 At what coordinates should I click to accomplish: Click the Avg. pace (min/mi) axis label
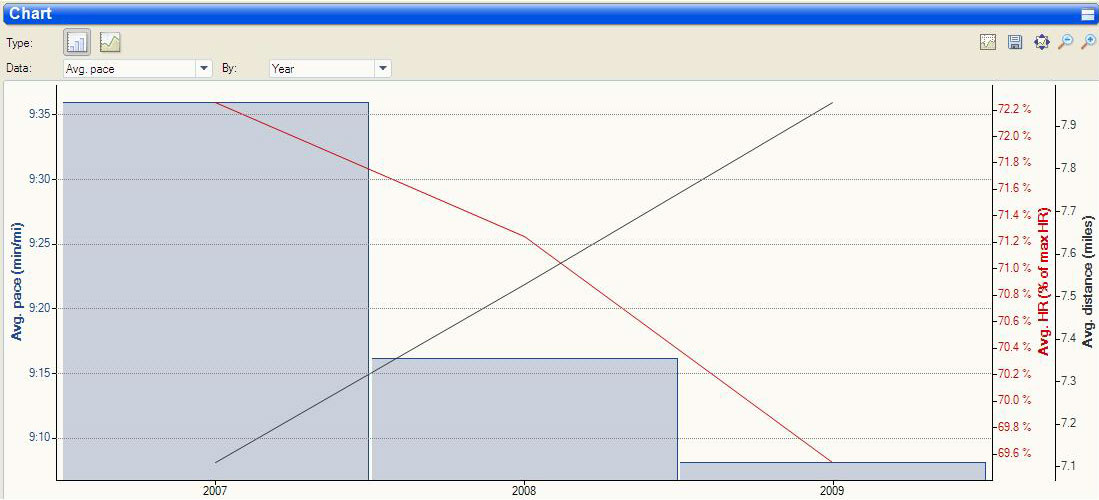click(x=17, y=281)
